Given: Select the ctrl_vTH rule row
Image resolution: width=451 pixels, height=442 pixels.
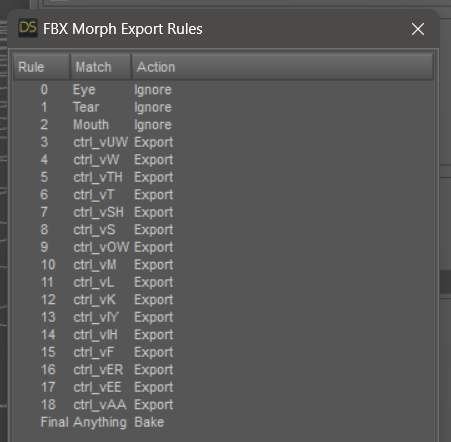Looking at the screenshot, I should pyautogui.click(x=224, y=177).
